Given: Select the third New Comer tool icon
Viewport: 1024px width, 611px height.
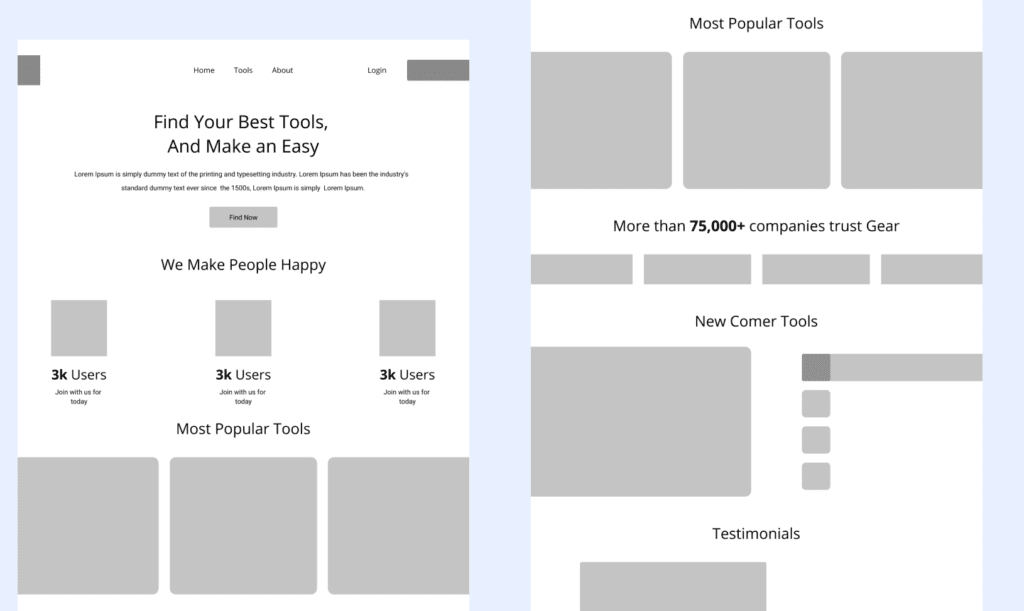Looking at the screenshot, I should coord(816,440).
